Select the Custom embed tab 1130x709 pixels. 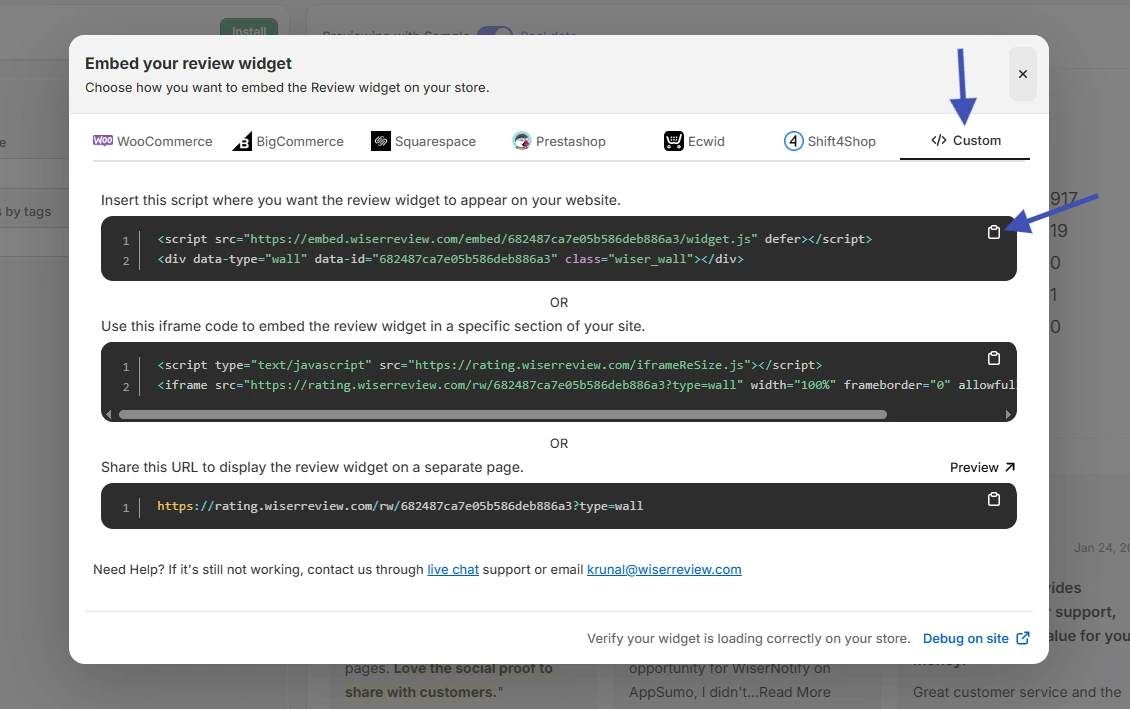click(x=965, y=141)
